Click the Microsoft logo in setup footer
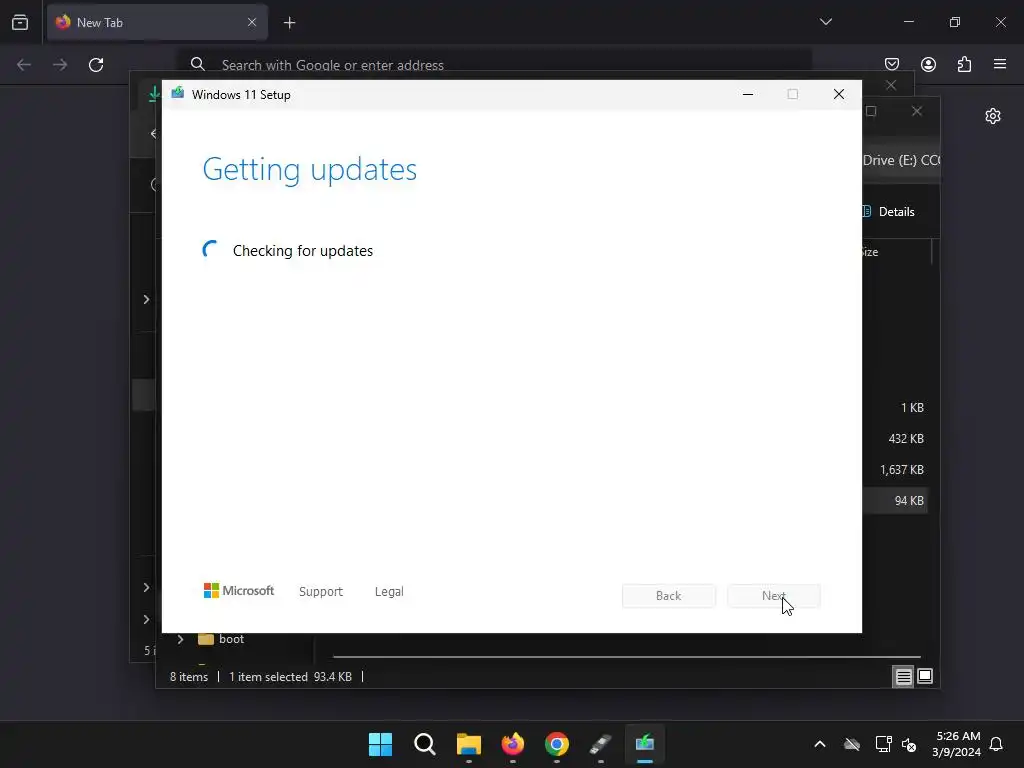Image resolution: width=1024 pixels, height=768 pixels. click(239, 590)
